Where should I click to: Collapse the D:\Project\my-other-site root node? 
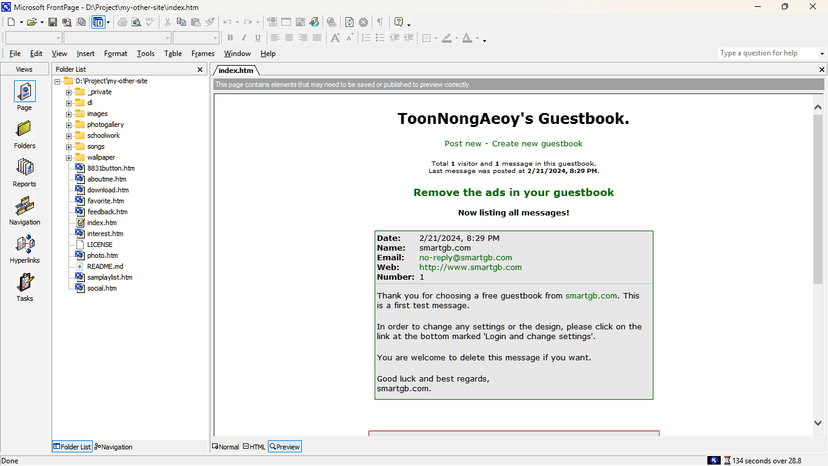pyautogui.click(x=58, y=81)
